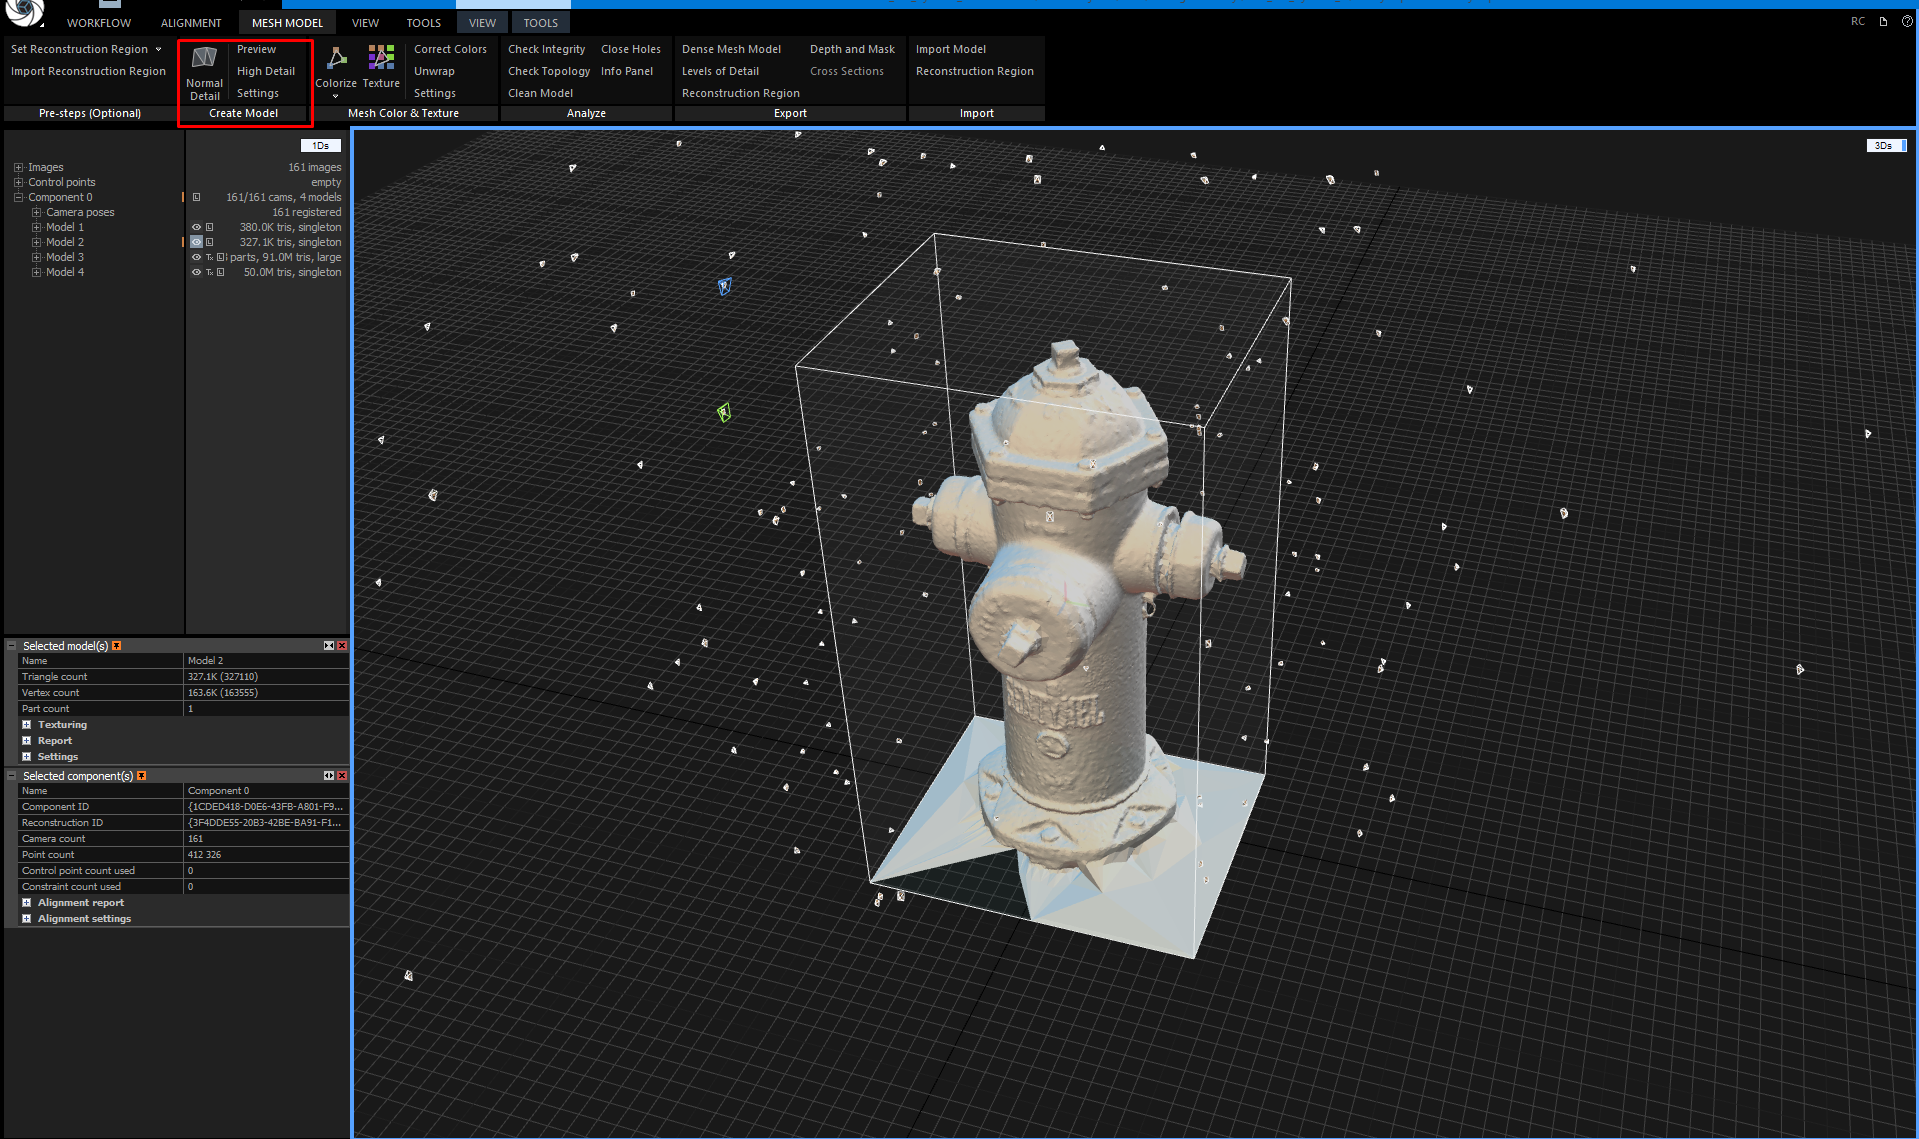1919x1139 pixels.
Task: Hide Model 1 using its eye icon
Action: pos(197,227)
